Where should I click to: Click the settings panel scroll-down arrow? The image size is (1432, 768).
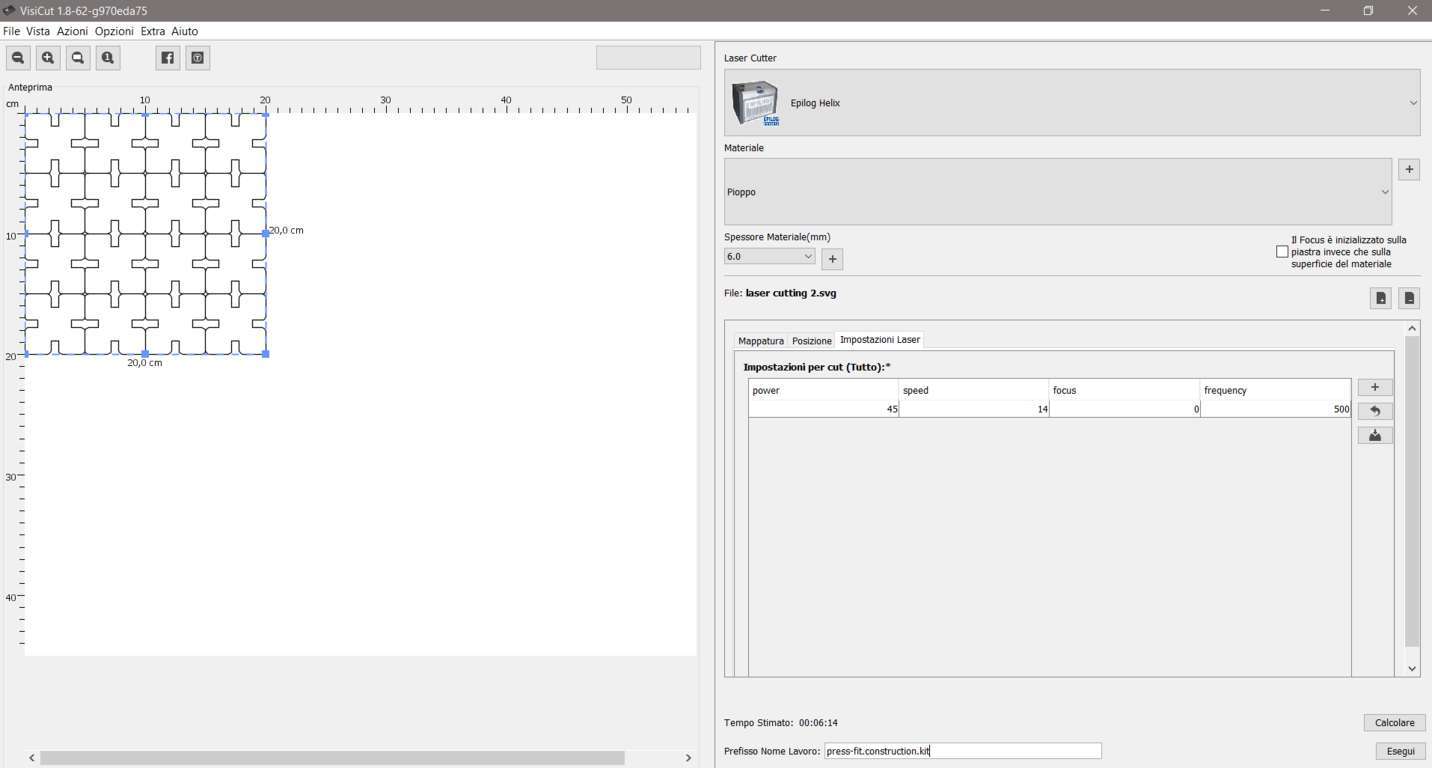point(1412,669)
